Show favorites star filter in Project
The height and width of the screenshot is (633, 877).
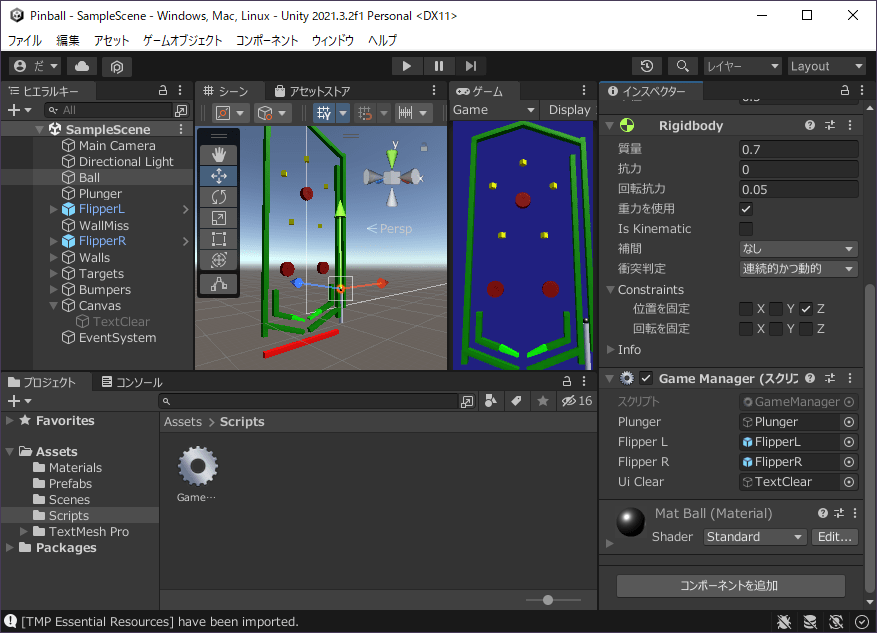coord(543,401)
